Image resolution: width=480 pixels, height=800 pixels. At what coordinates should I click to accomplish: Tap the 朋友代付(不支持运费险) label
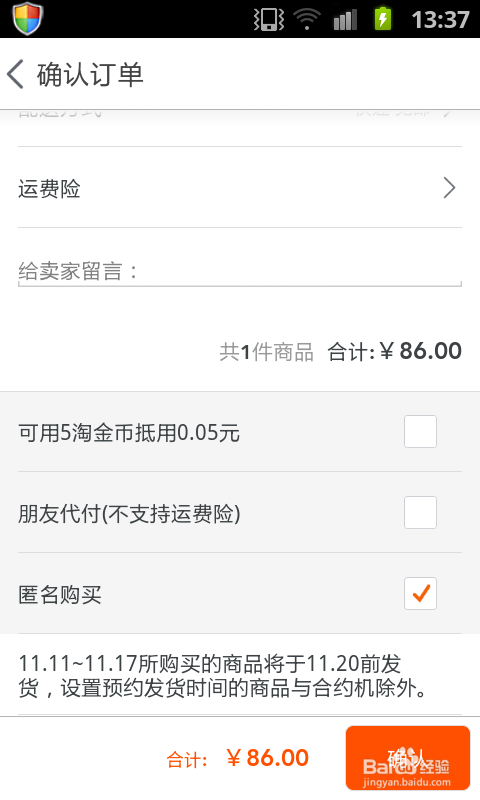pos(130,514)
